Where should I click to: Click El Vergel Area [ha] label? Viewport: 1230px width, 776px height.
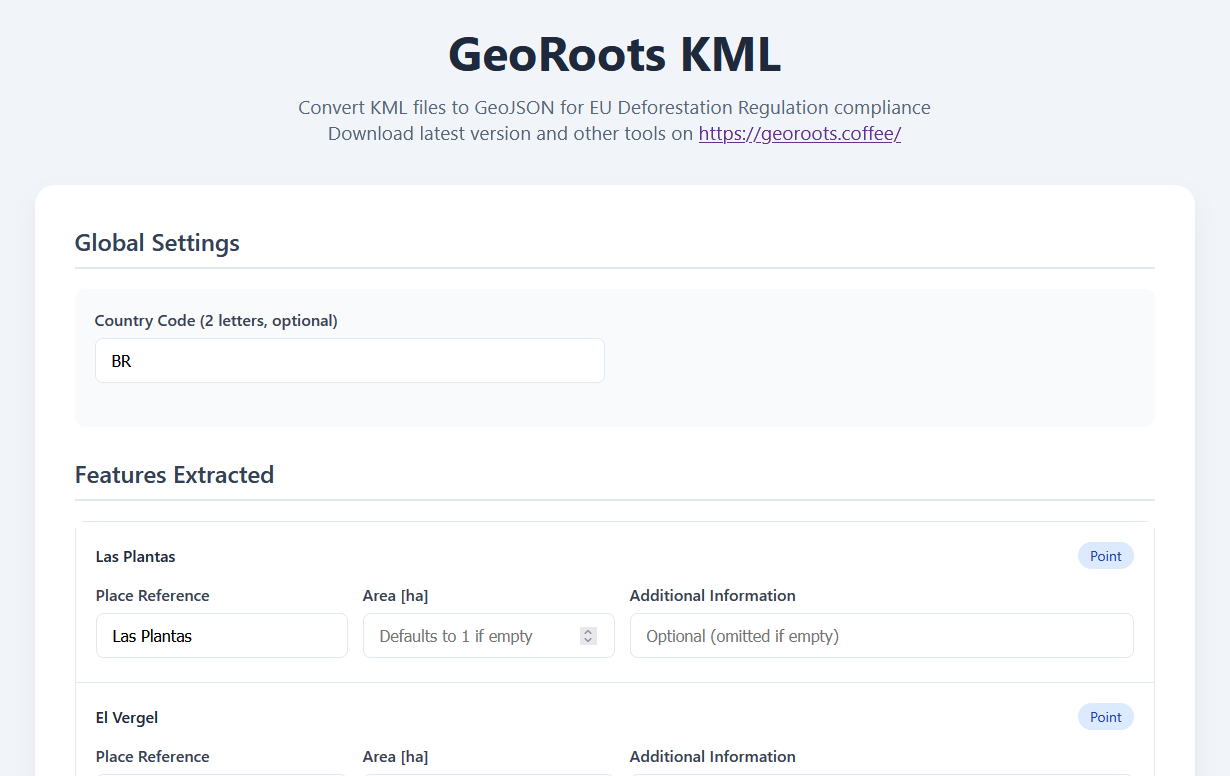pos(395,757)
